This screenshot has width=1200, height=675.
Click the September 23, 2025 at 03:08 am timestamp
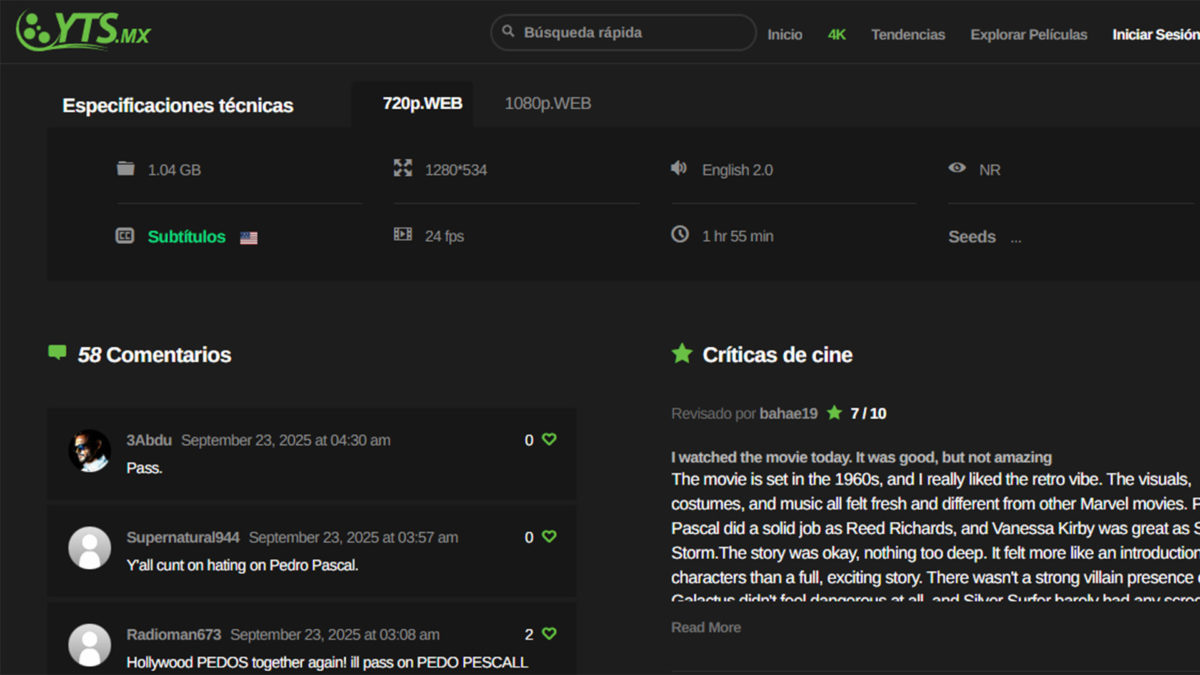pyautogui.click(x=335, y=634)
